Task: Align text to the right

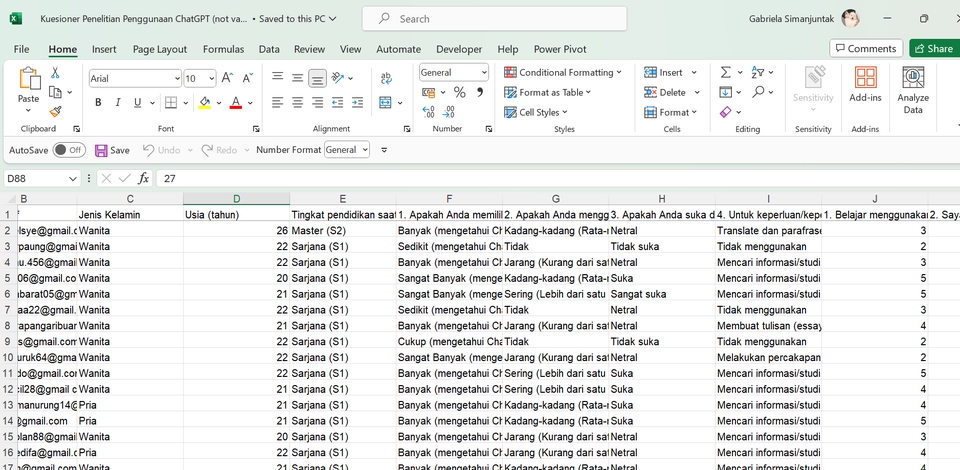Action: [317, 102]
